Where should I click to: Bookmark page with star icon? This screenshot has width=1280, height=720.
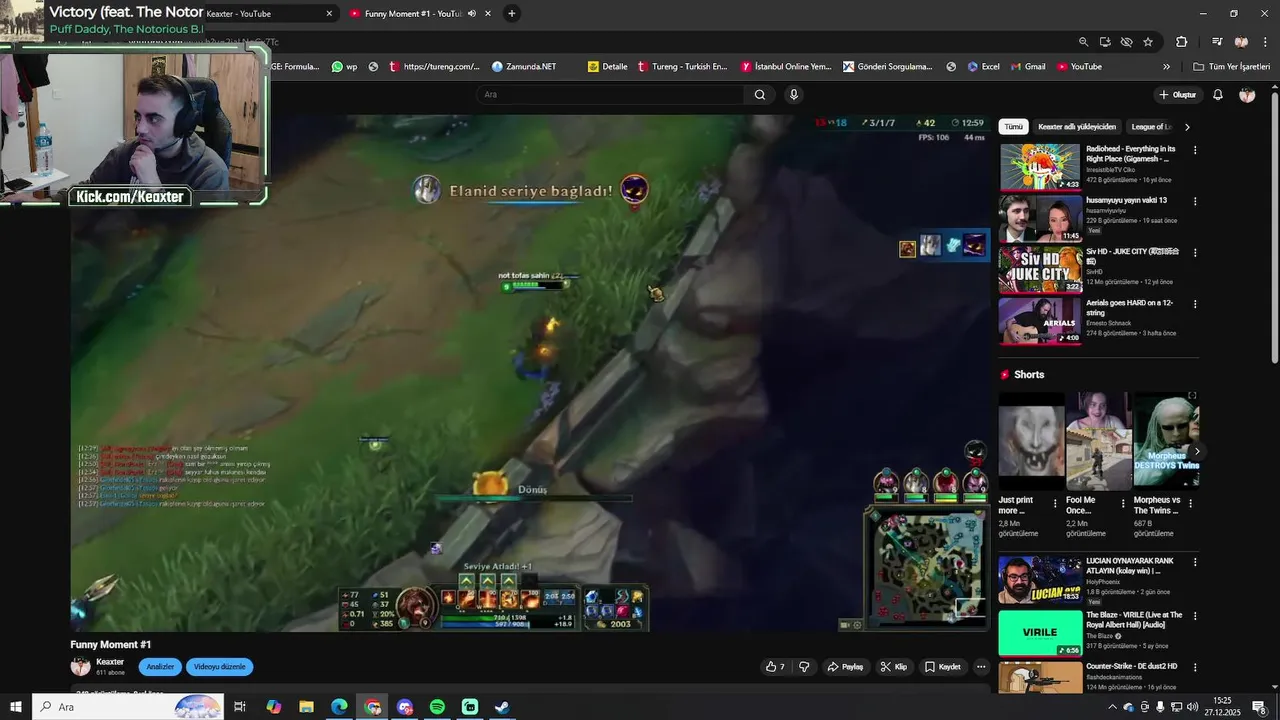click(x=1148, y=42)
